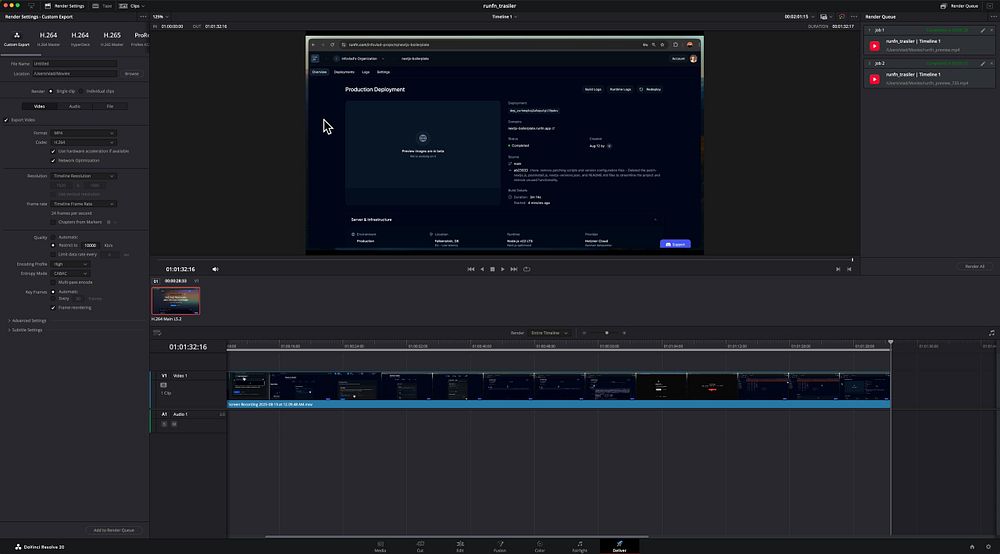The height and width of the screenshot is (554, 1000).
Task: Toggle Use hardware acceleration if available
Action: [53, 151]
